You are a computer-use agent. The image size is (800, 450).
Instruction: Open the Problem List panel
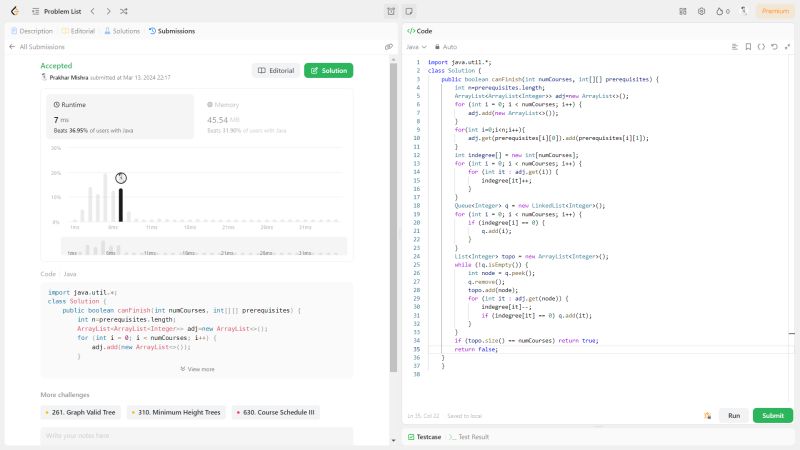click(57, 11)
